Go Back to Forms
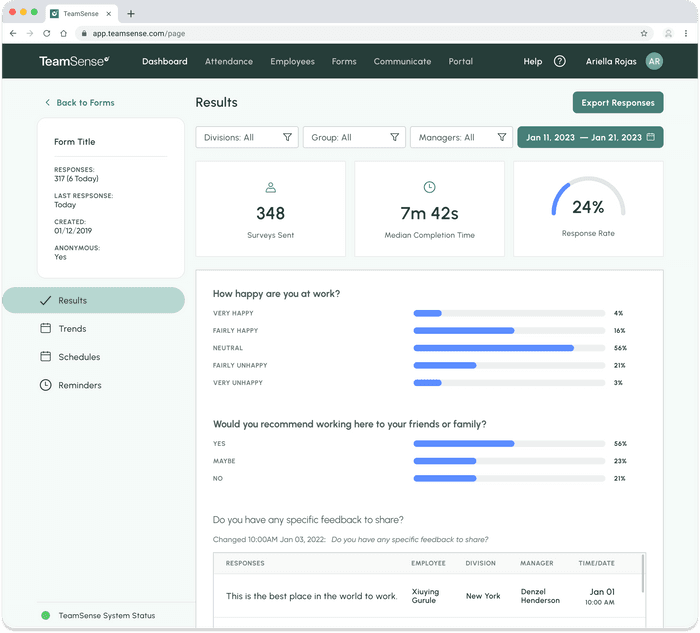The image size is (700, 633). point(85,103)
